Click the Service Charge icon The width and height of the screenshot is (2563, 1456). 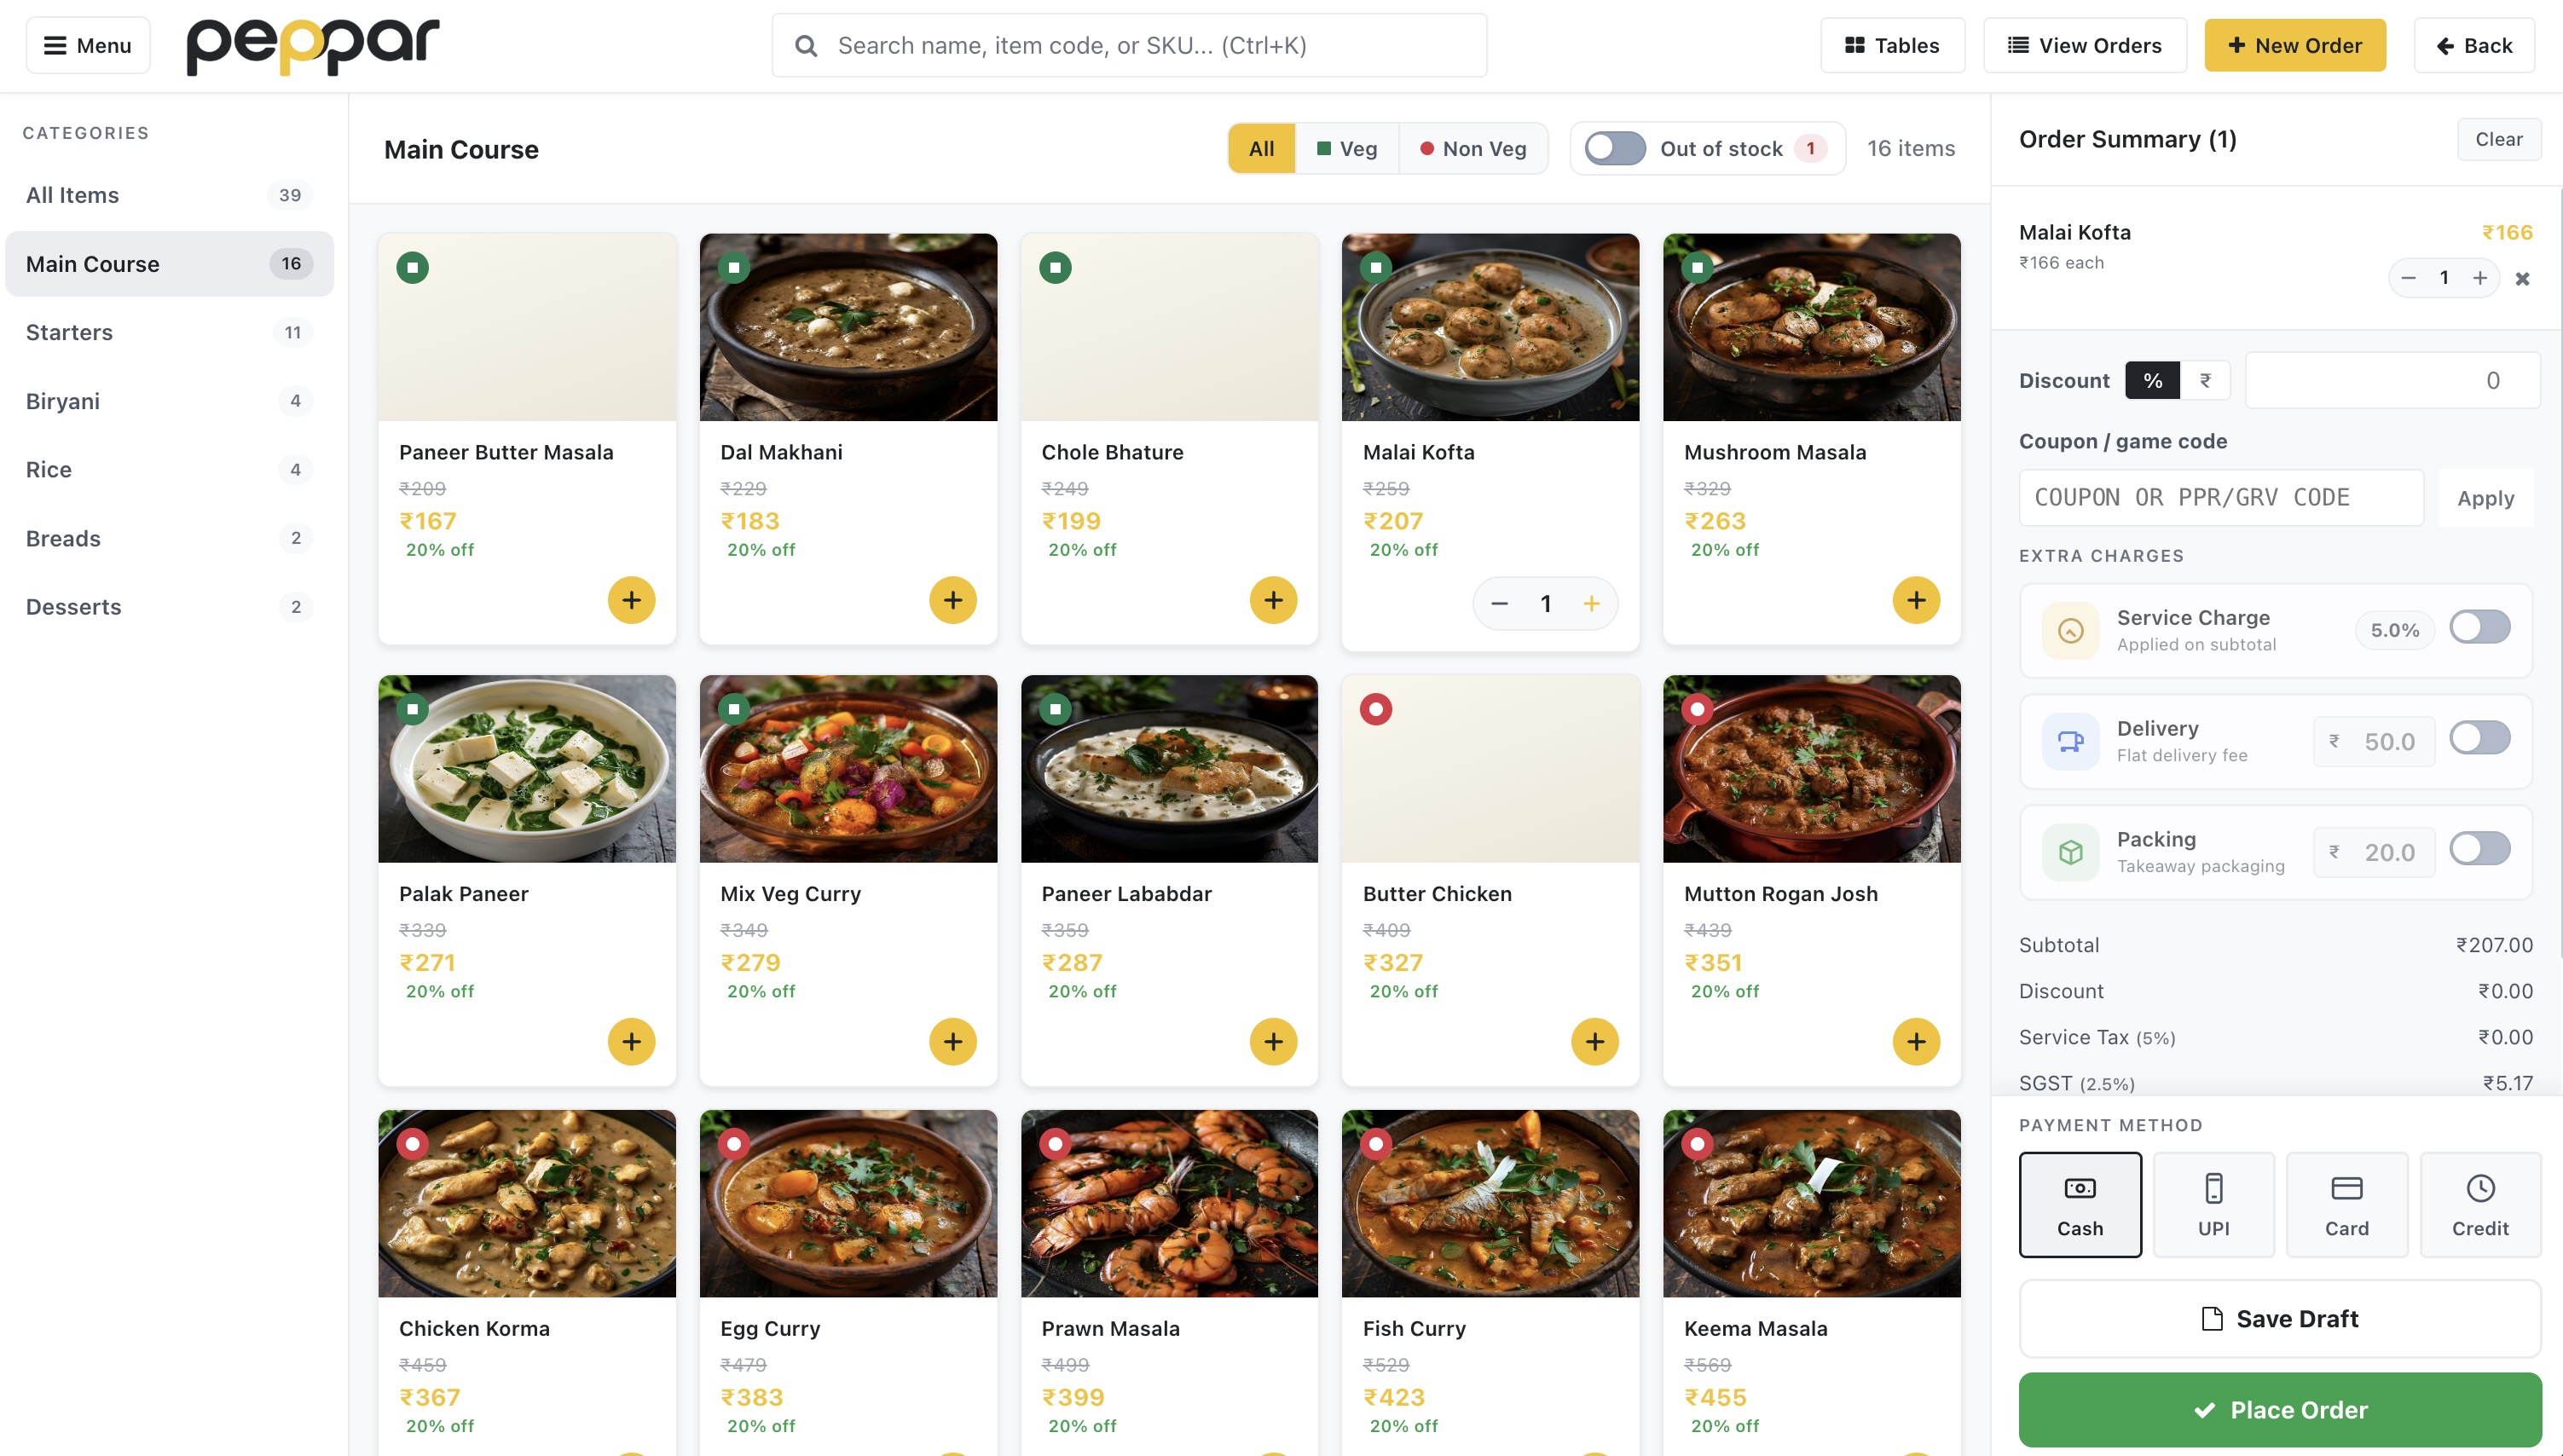coord(2070,631)
